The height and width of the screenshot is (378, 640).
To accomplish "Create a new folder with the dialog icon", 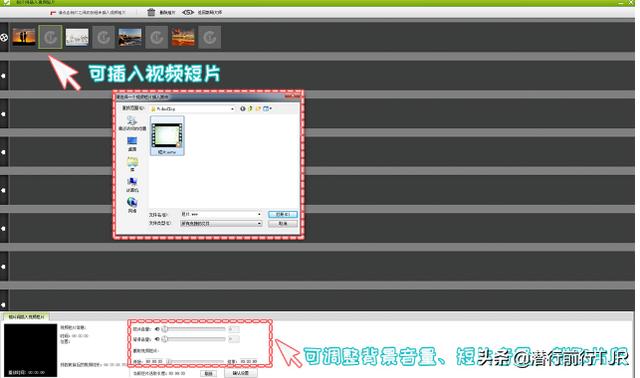I will pyautogui.click(x=258, y=109).
